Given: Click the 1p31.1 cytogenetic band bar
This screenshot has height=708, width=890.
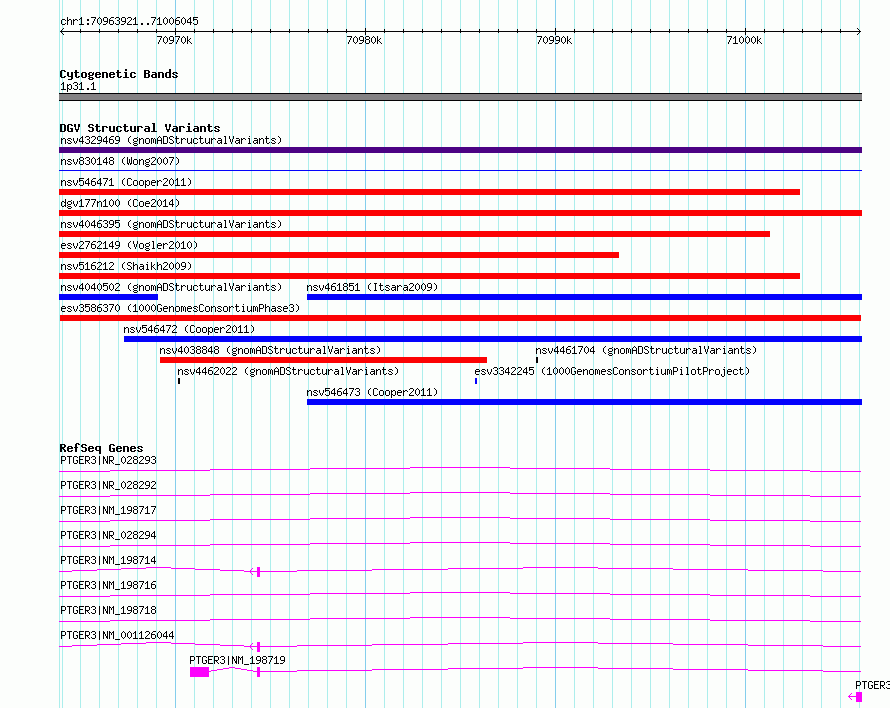Looking at the screenshot, I should tap(460, 97).
